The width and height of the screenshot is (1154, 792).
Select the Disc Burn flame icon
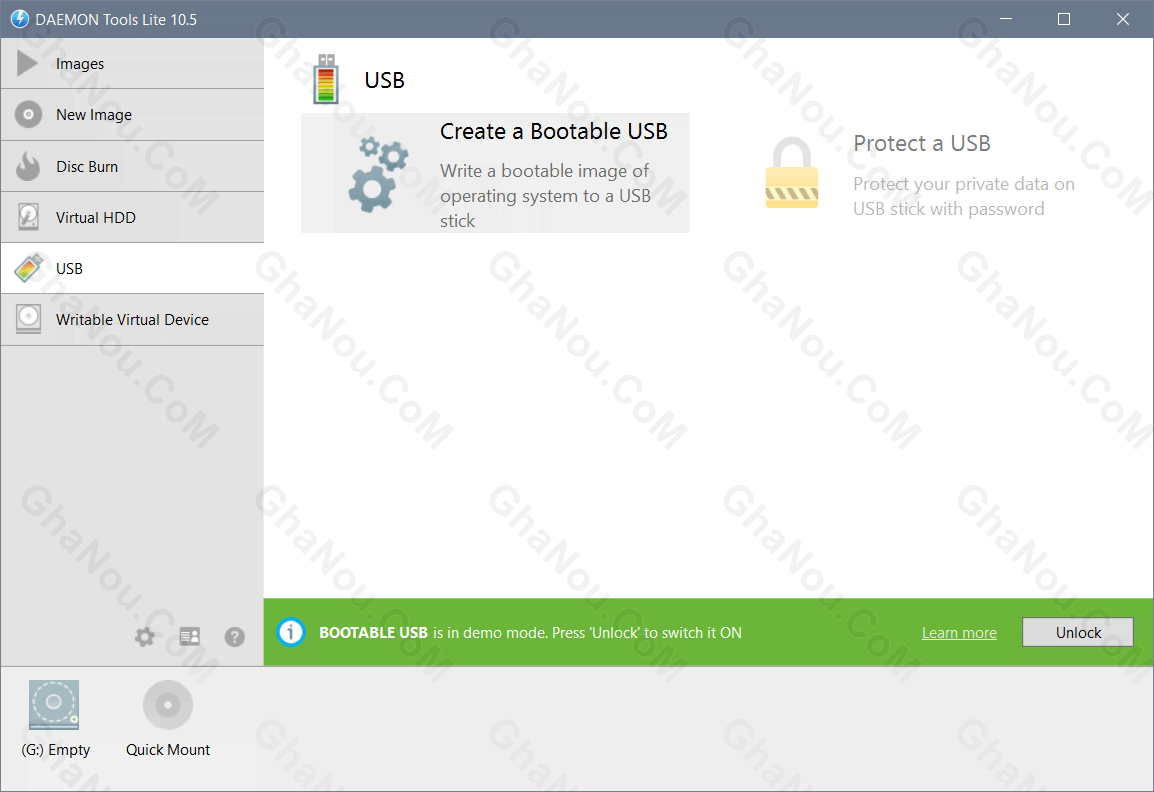(x=28, y=166)
